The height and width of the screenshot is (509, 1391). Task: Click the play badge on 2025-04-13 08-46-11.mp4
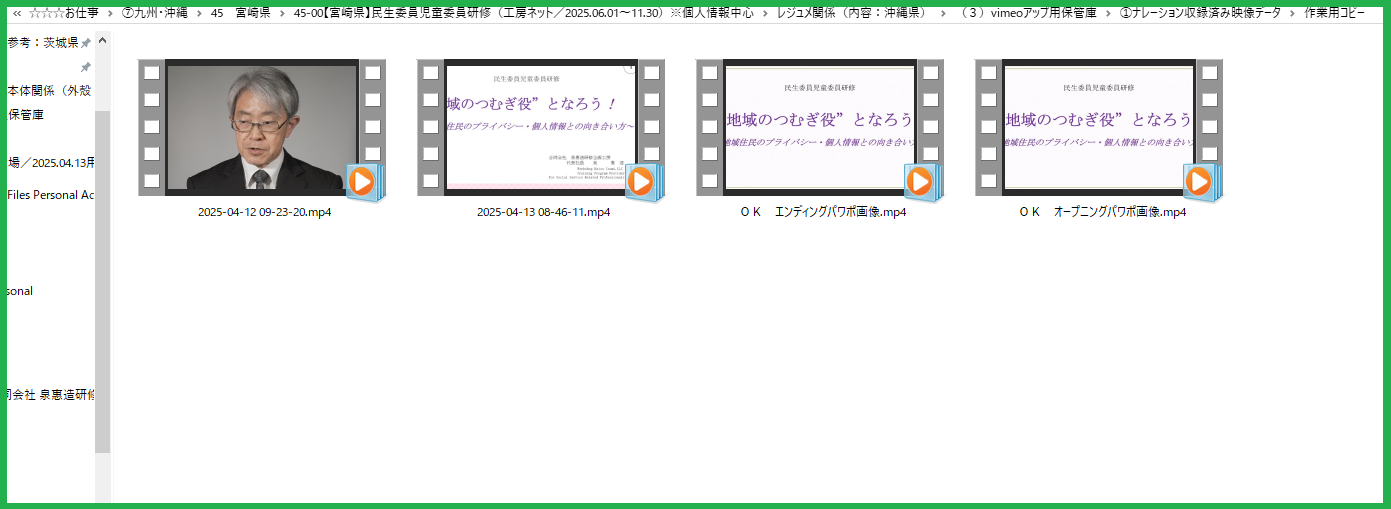coord(642,182)
